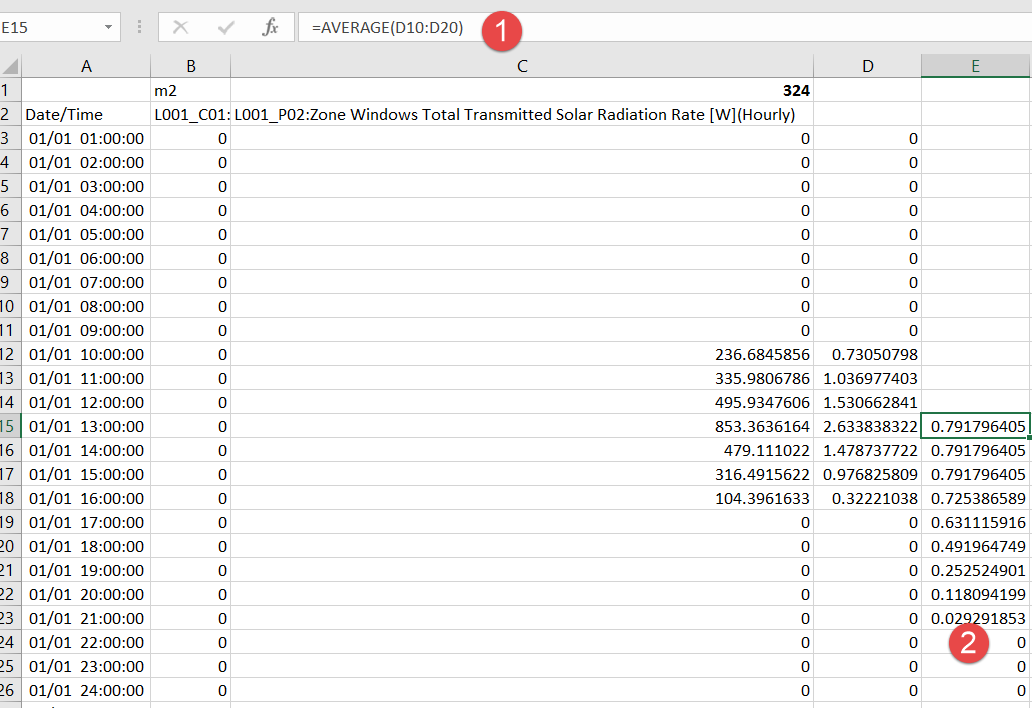Select bold cell with value 324
This screenshot has width=1032, height=708.
pos(522,90)
